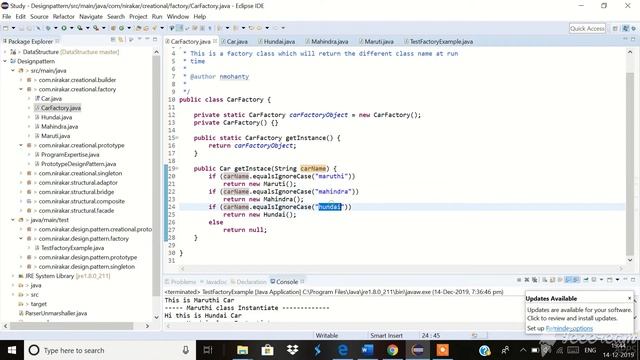Toggle code folding at line 19
This screenshot has height=360, width=640.
[178, 169]
